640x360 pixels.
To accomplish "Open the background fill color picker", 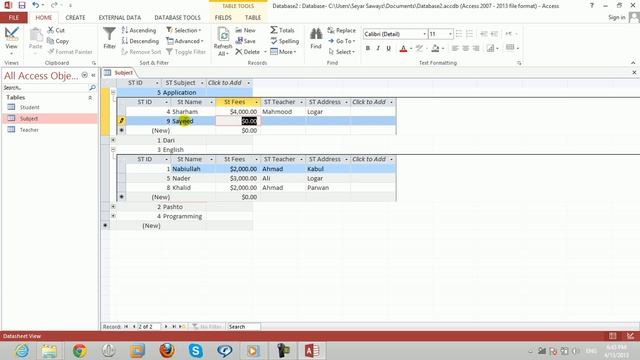I will pos(443,48).
